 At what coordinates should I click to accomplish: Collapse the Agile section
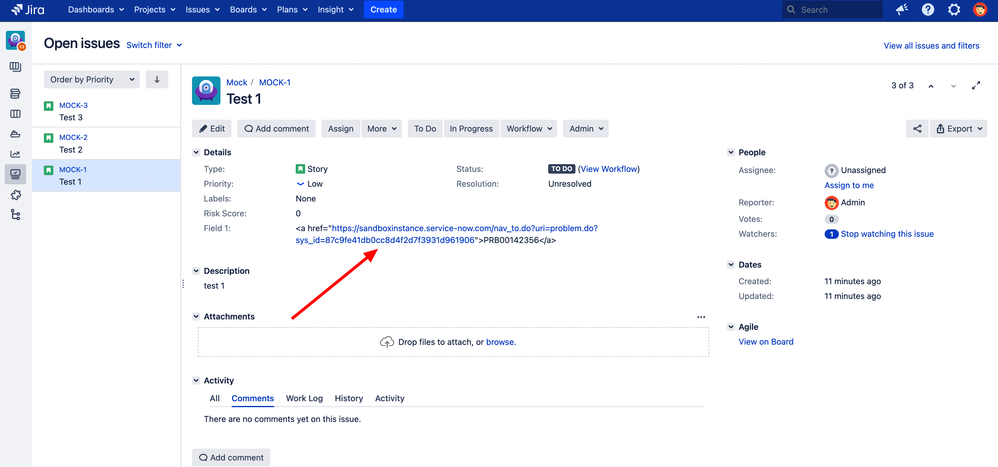(x=731, y=327)
